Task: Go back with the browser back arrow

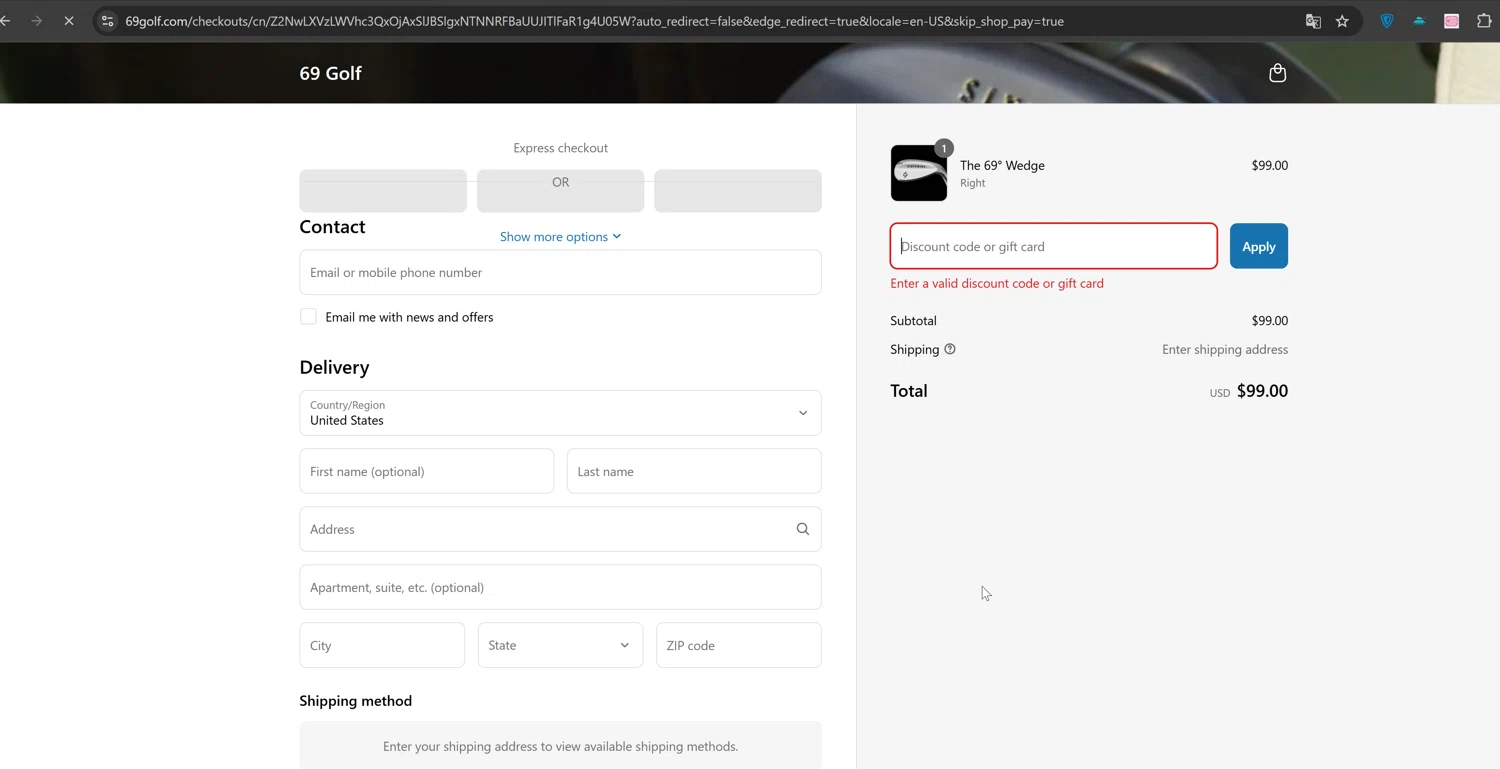Action: [6, 21]
